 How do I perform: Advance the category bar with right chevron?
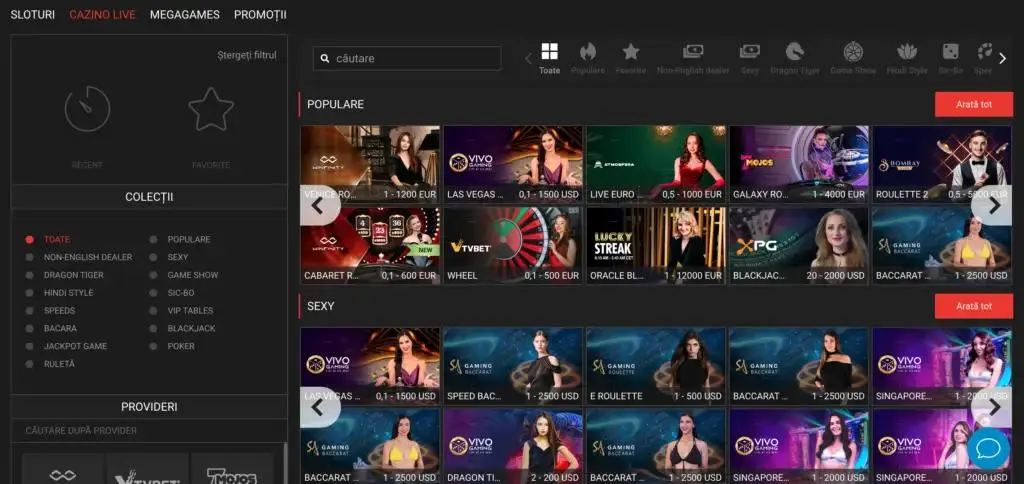coord(1002,59)
